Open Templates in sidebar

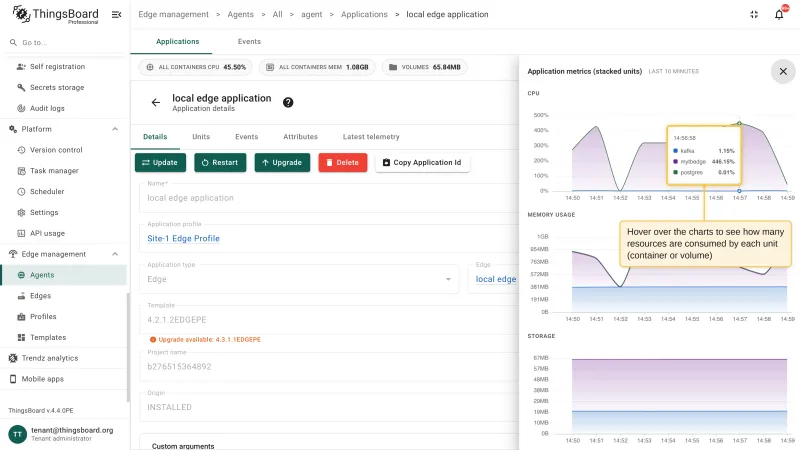64,337
